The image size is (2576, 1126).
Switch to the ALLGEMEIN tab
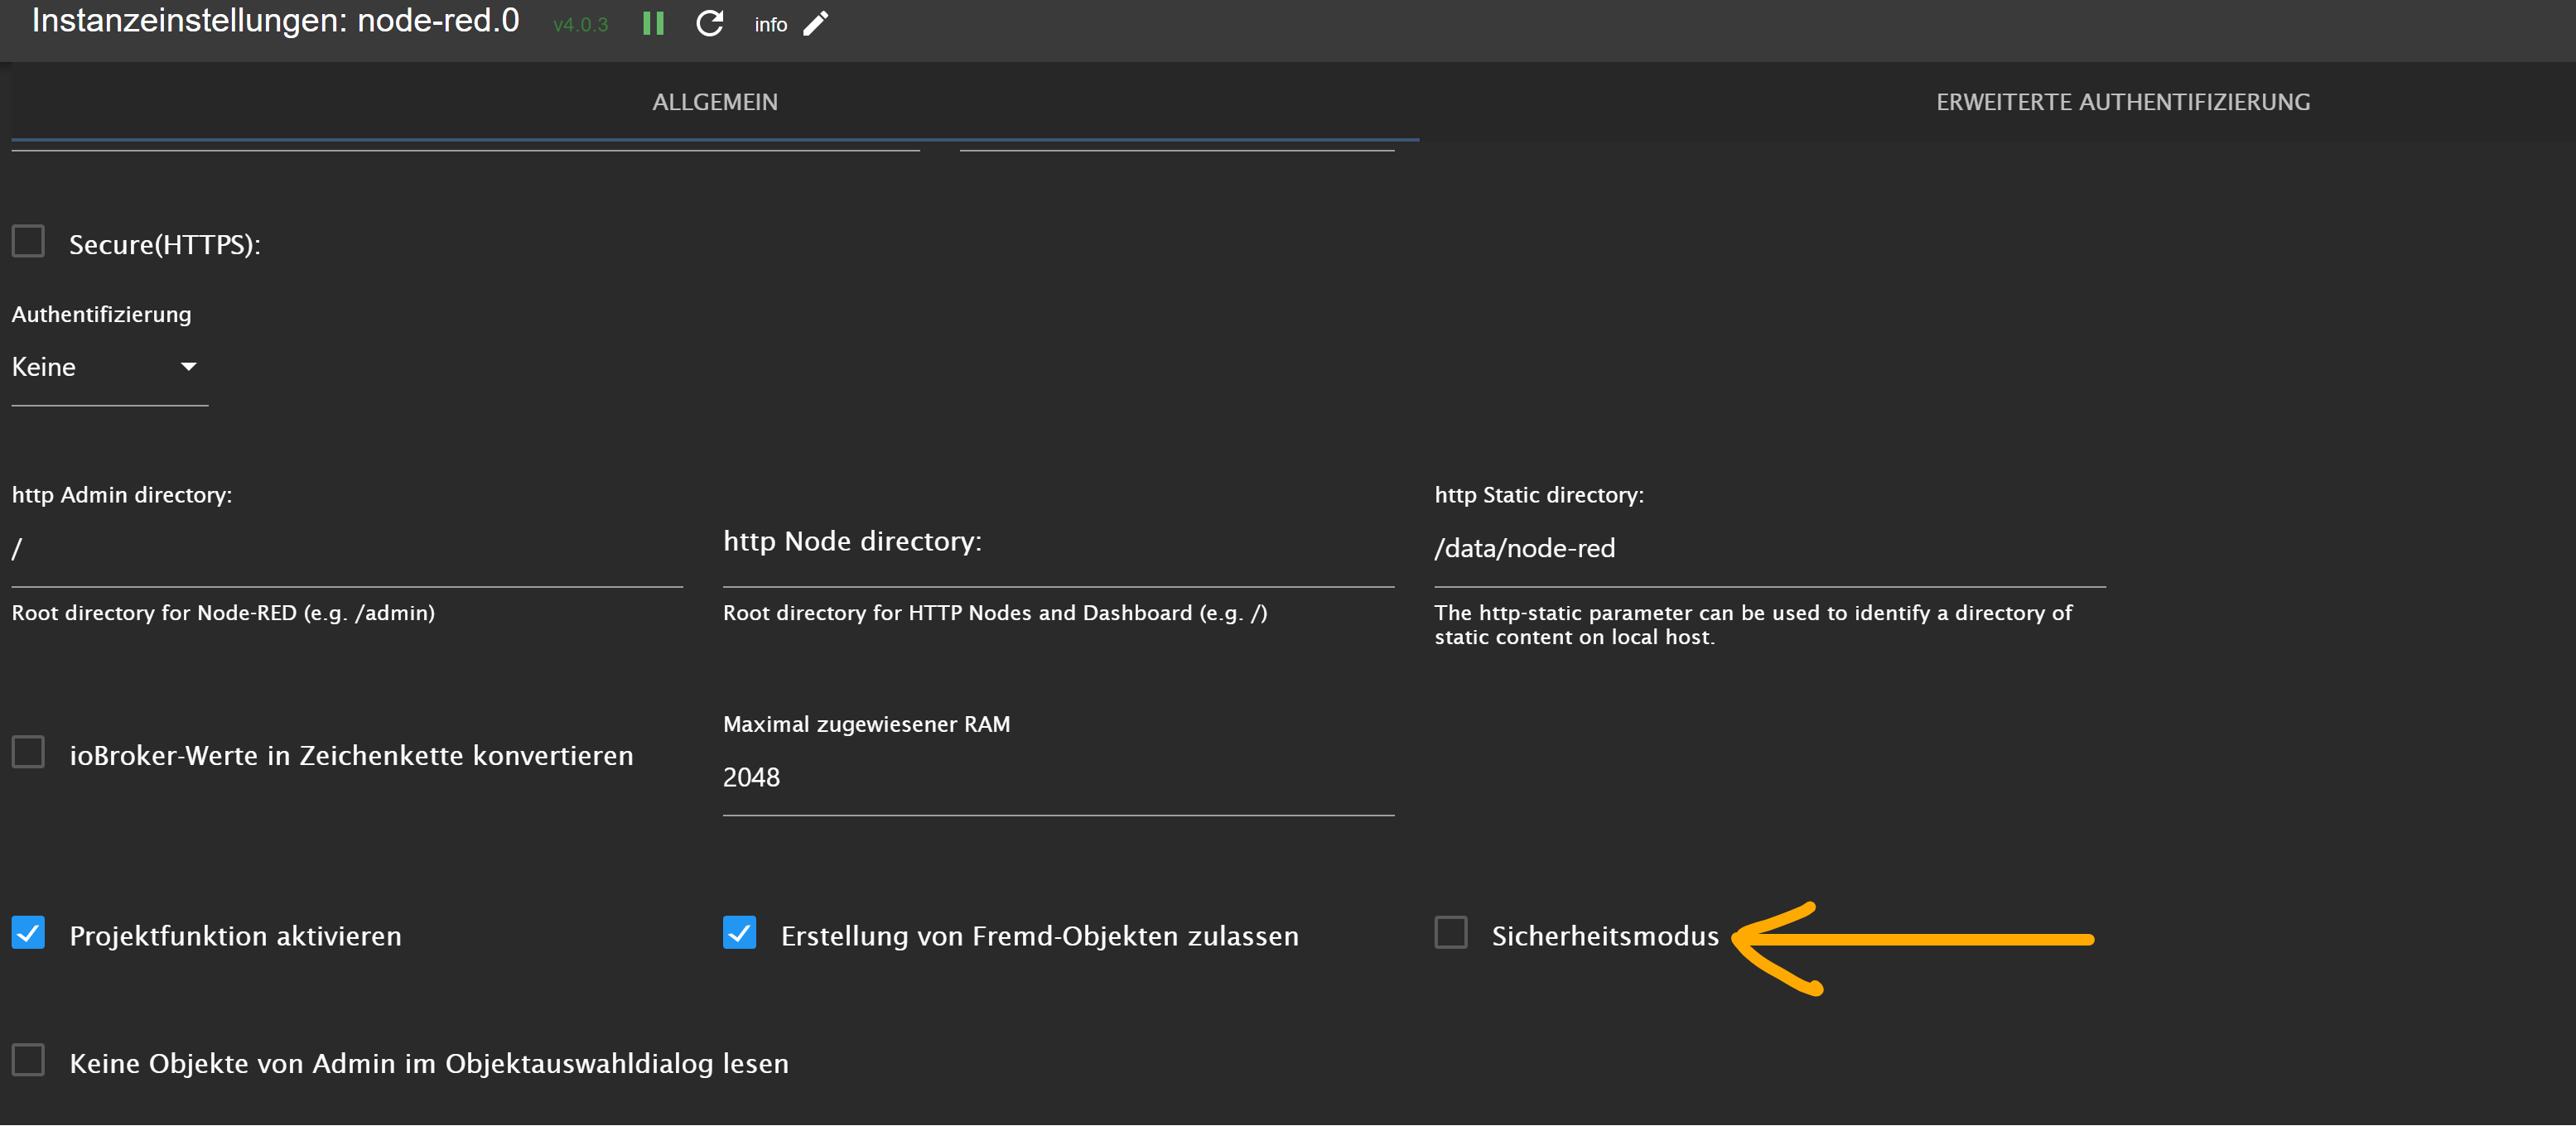715,102
